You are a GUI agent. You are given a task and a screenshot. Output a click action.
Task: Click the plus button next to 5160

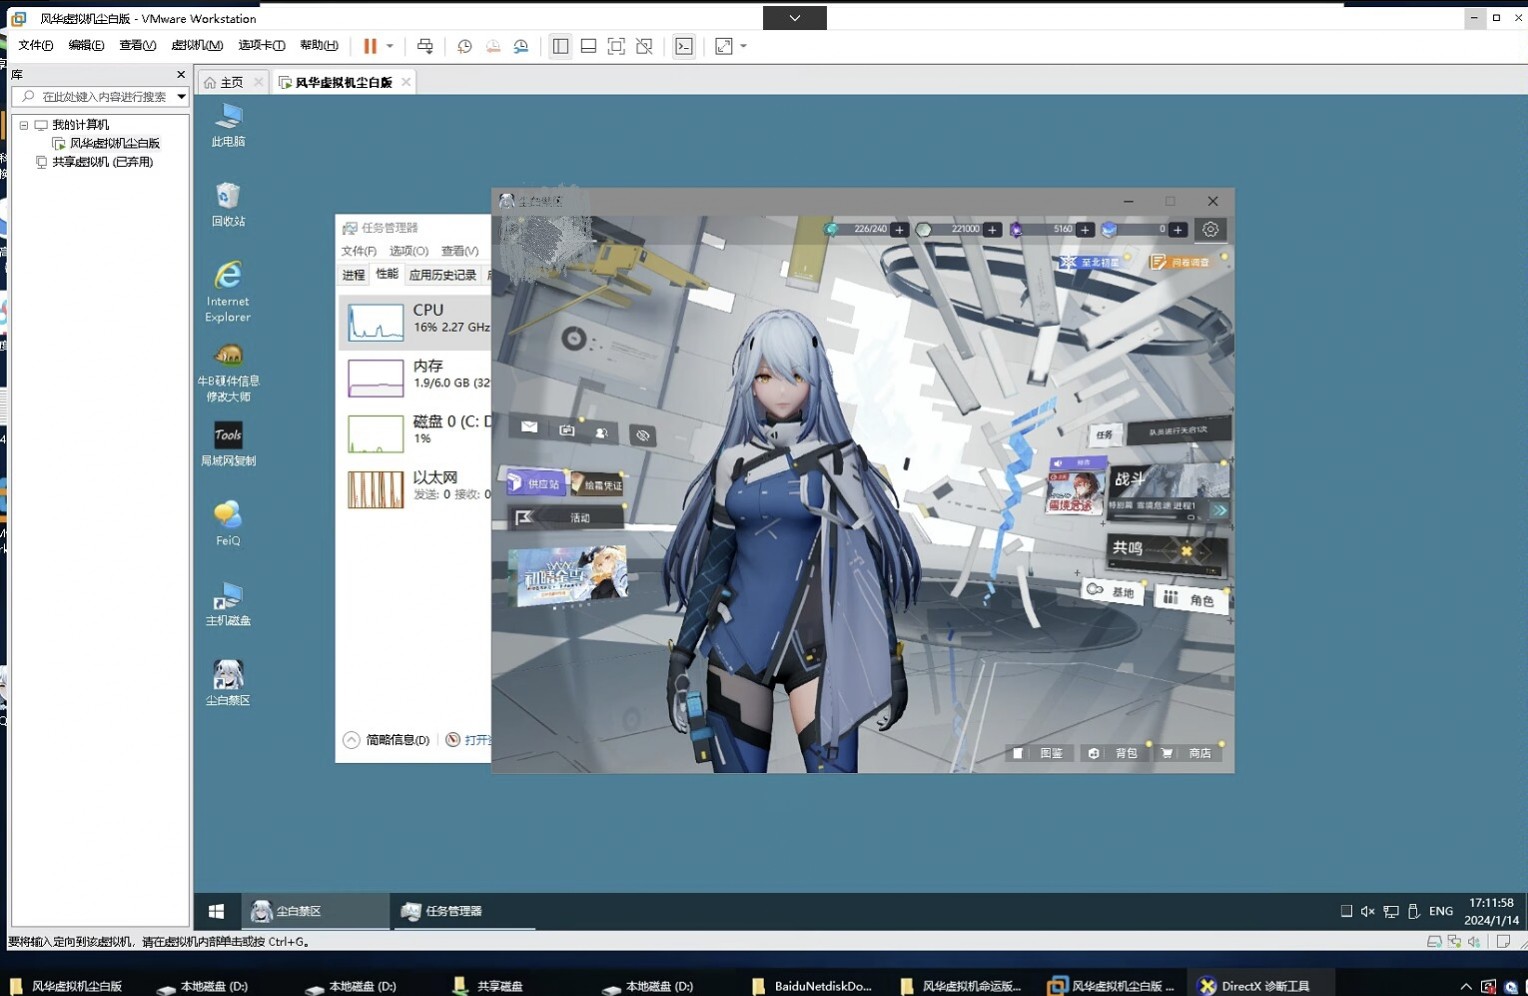point(1085,230)
